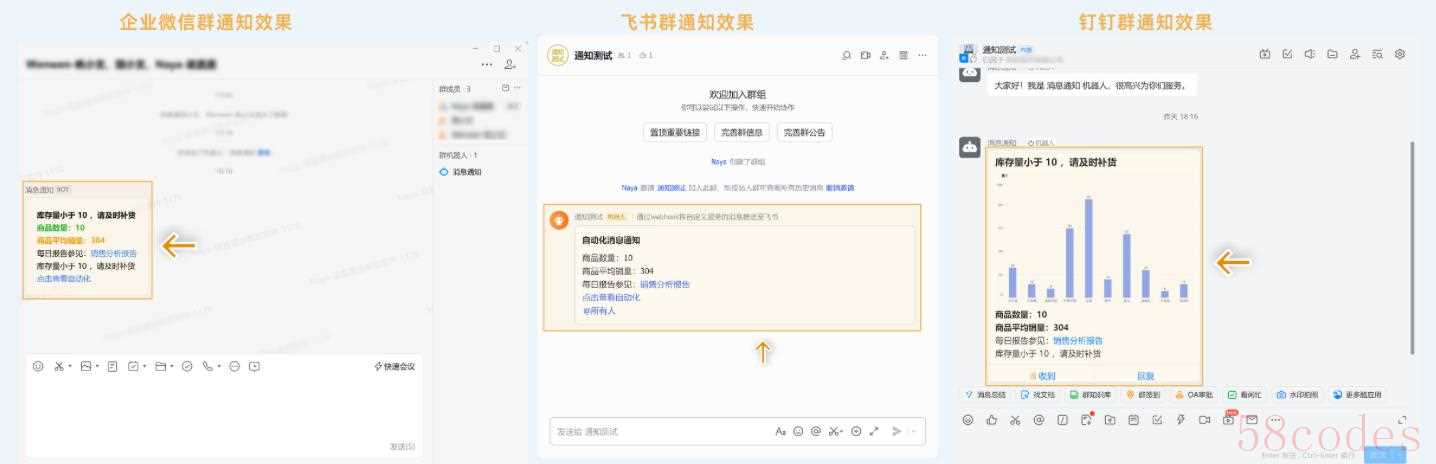
Task: Open Feishu header more options (three dots)
Action: pyautogui.click(x=923, y=55)
